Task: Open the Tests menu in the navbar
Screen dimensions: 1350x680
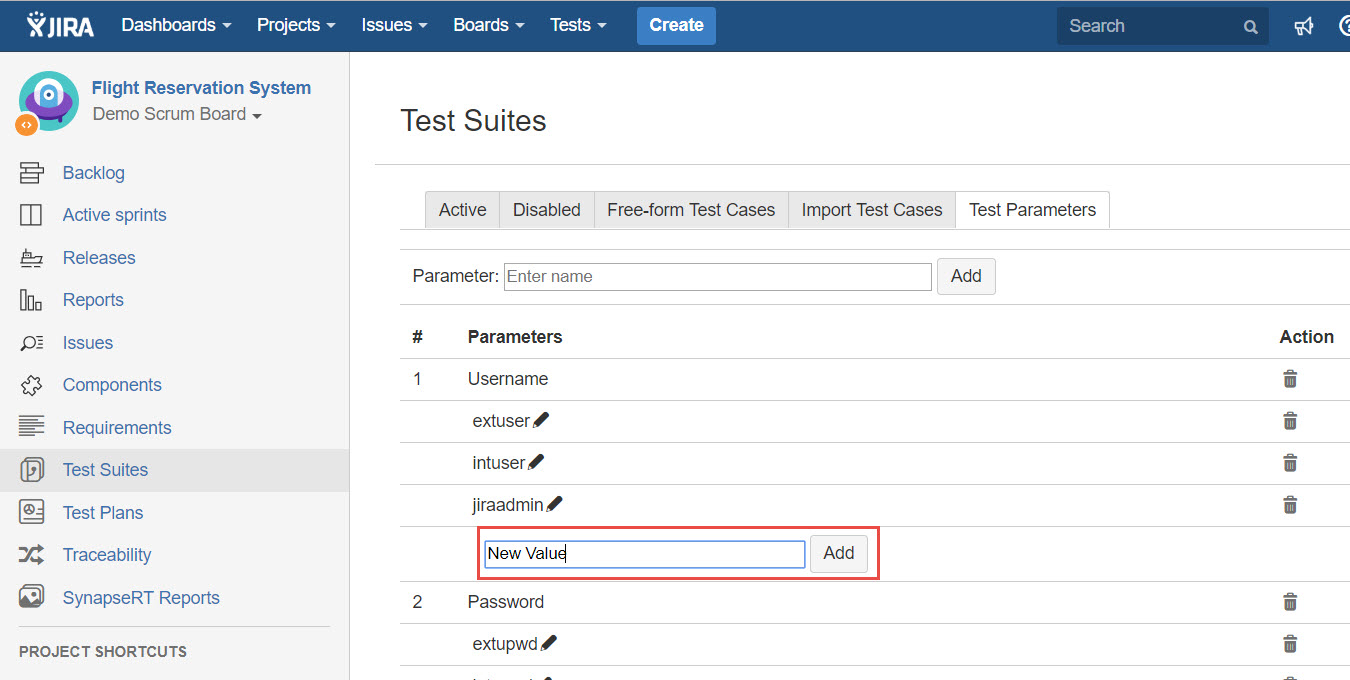Action: click(578, 25)
